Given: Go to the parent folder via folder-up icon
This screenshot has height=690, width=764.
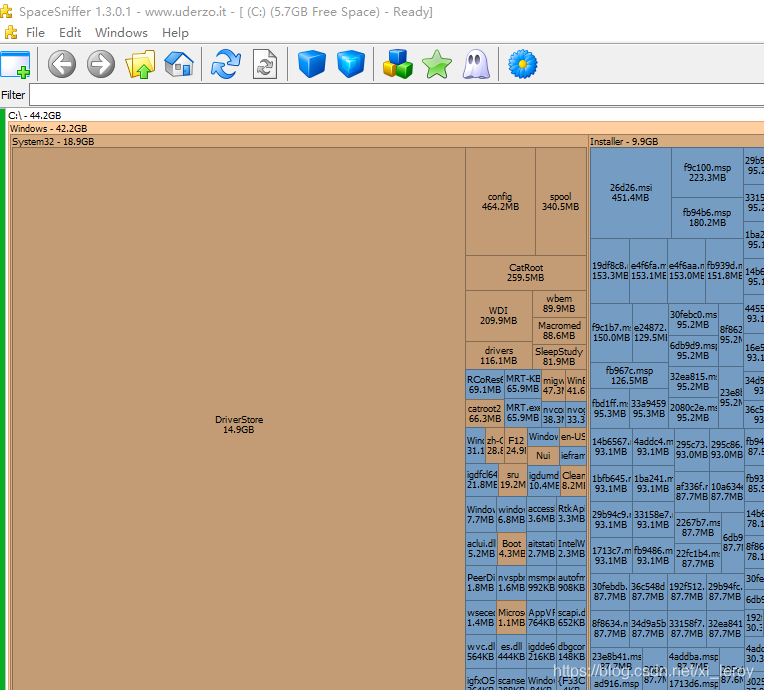Looking at the screenshot, I should click(140, 64).
